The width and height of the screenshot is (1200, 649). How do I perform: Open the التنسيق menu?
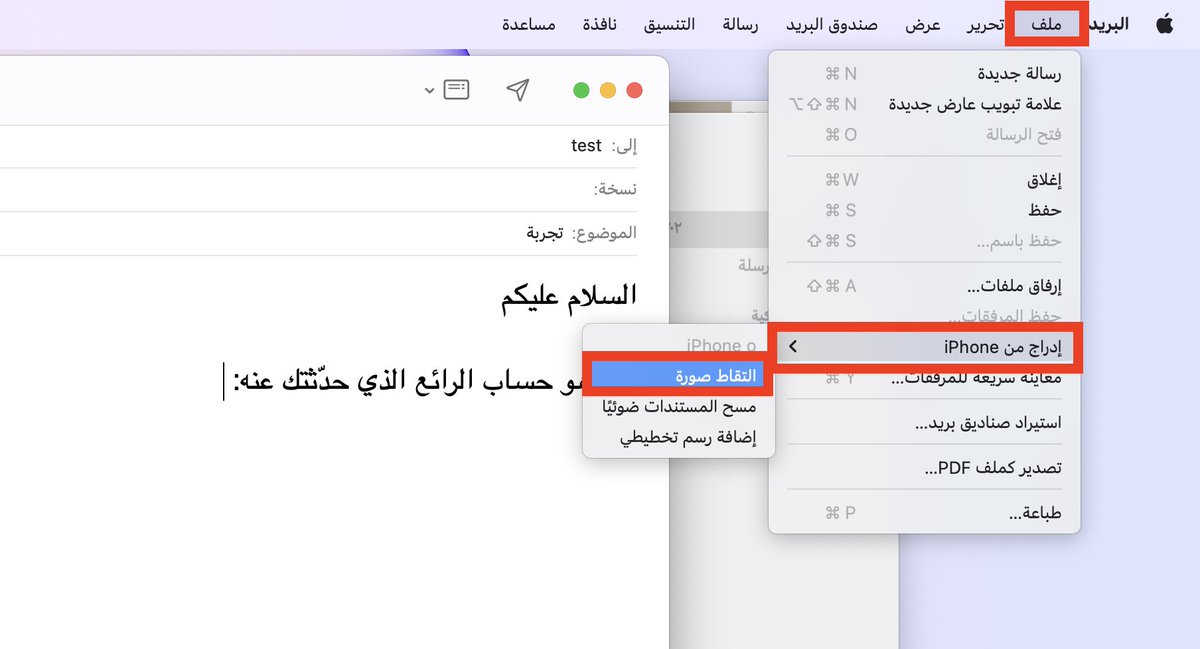point(670,25)
